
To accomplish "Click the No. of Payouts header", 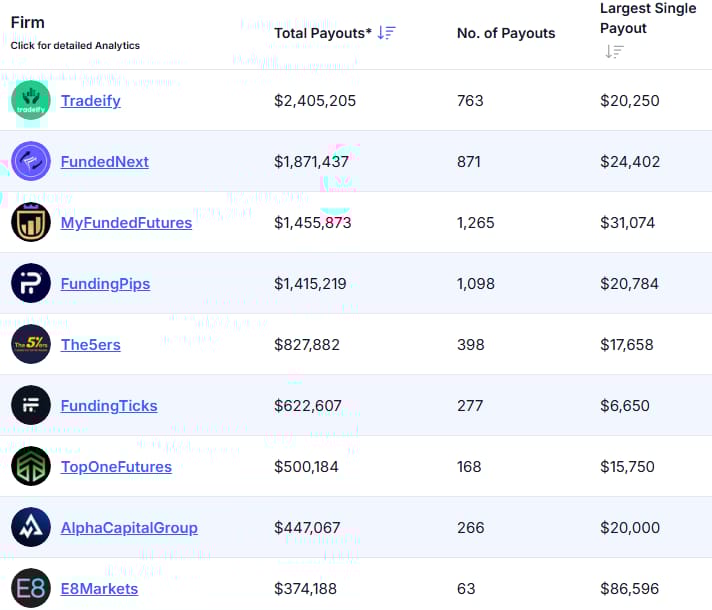I will (506, 33).
